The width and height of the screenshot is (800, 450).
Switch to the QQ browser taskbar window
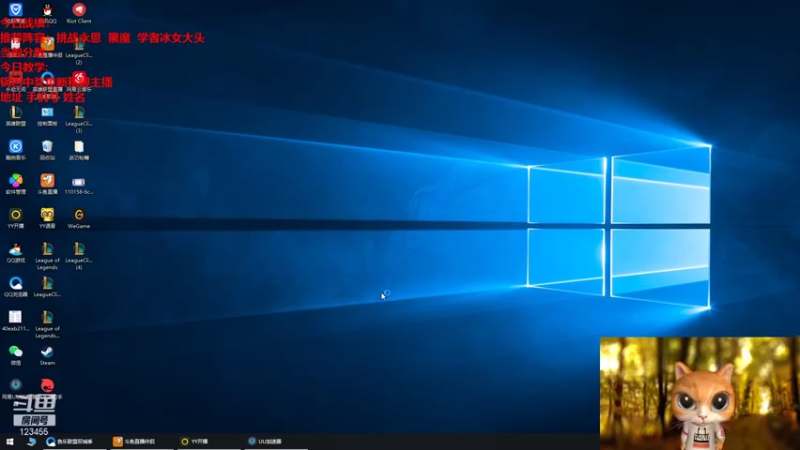coord(74,442)
